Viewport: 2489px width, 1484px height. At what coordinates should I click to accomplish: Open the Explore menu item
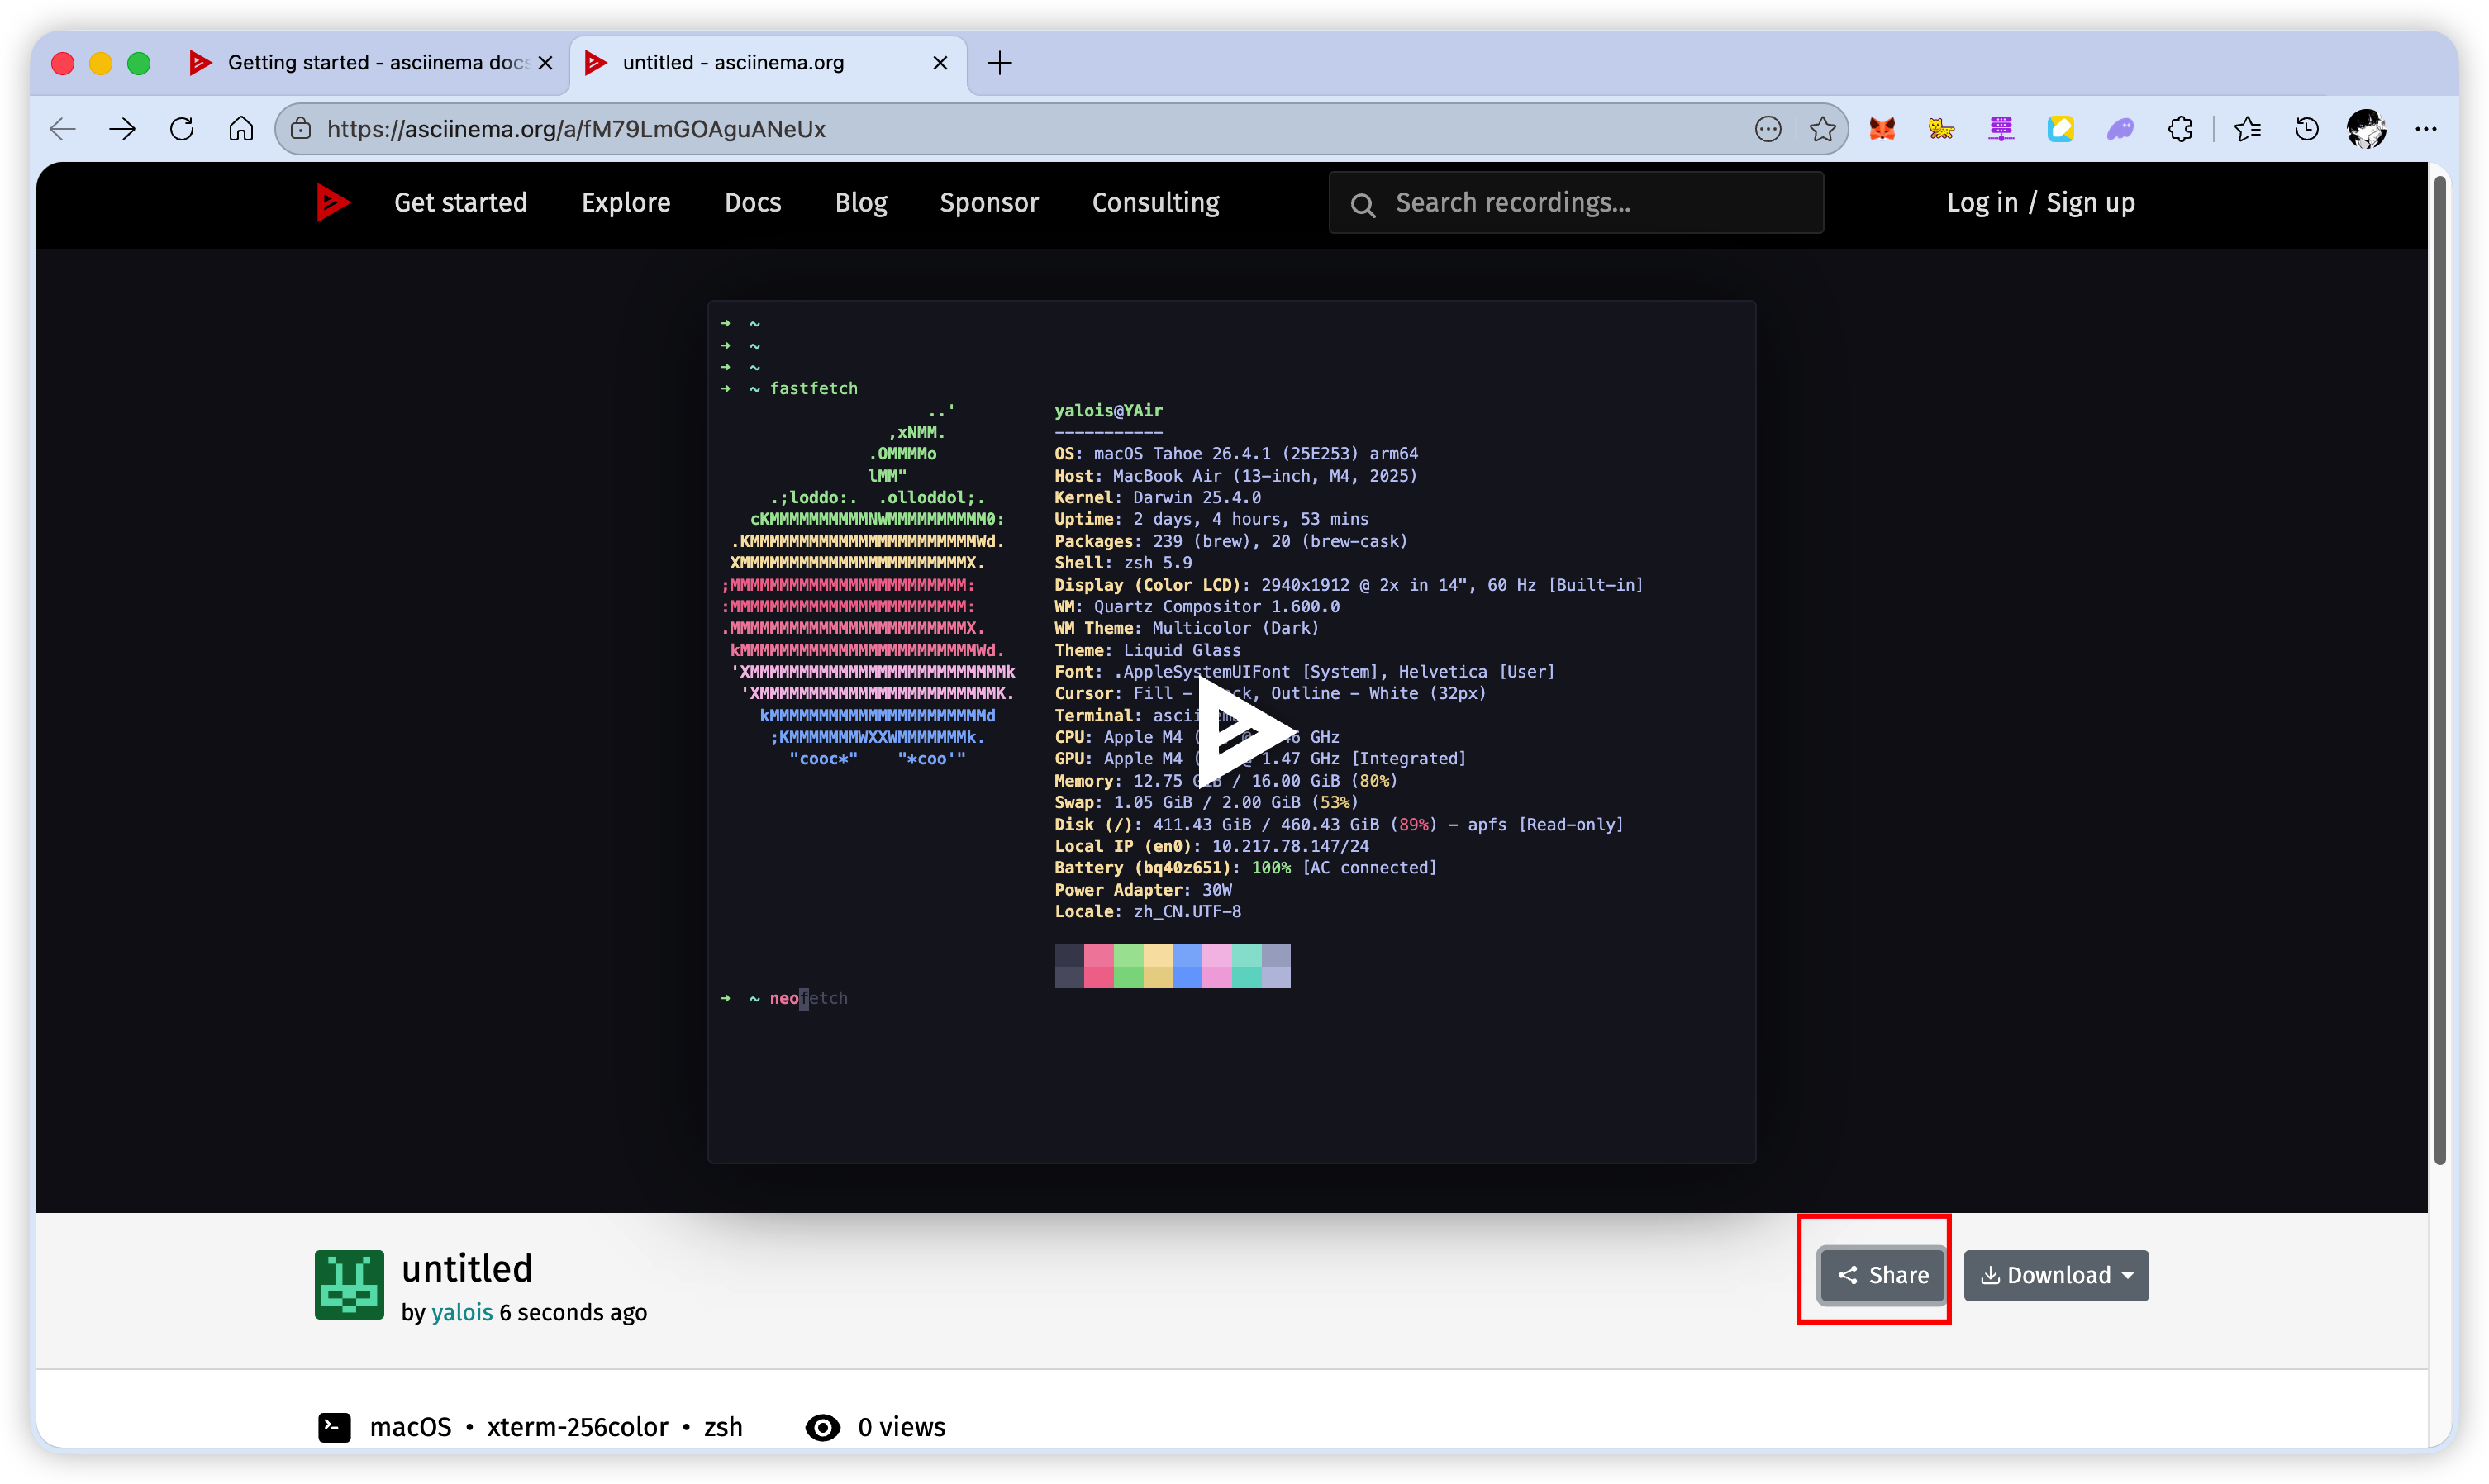[626, 202]
